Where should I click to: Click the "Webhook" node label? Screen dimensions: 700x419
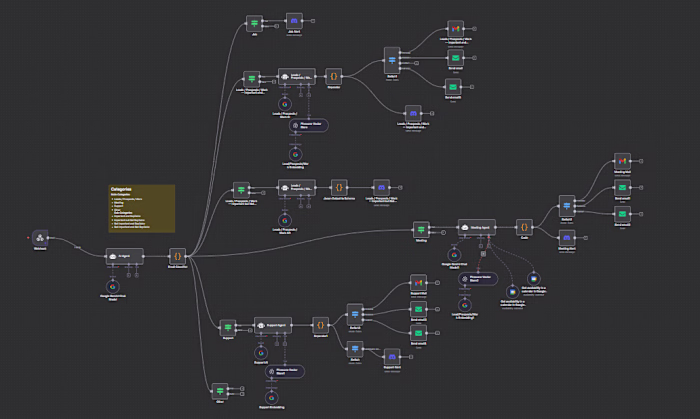(x=40, y=249)
